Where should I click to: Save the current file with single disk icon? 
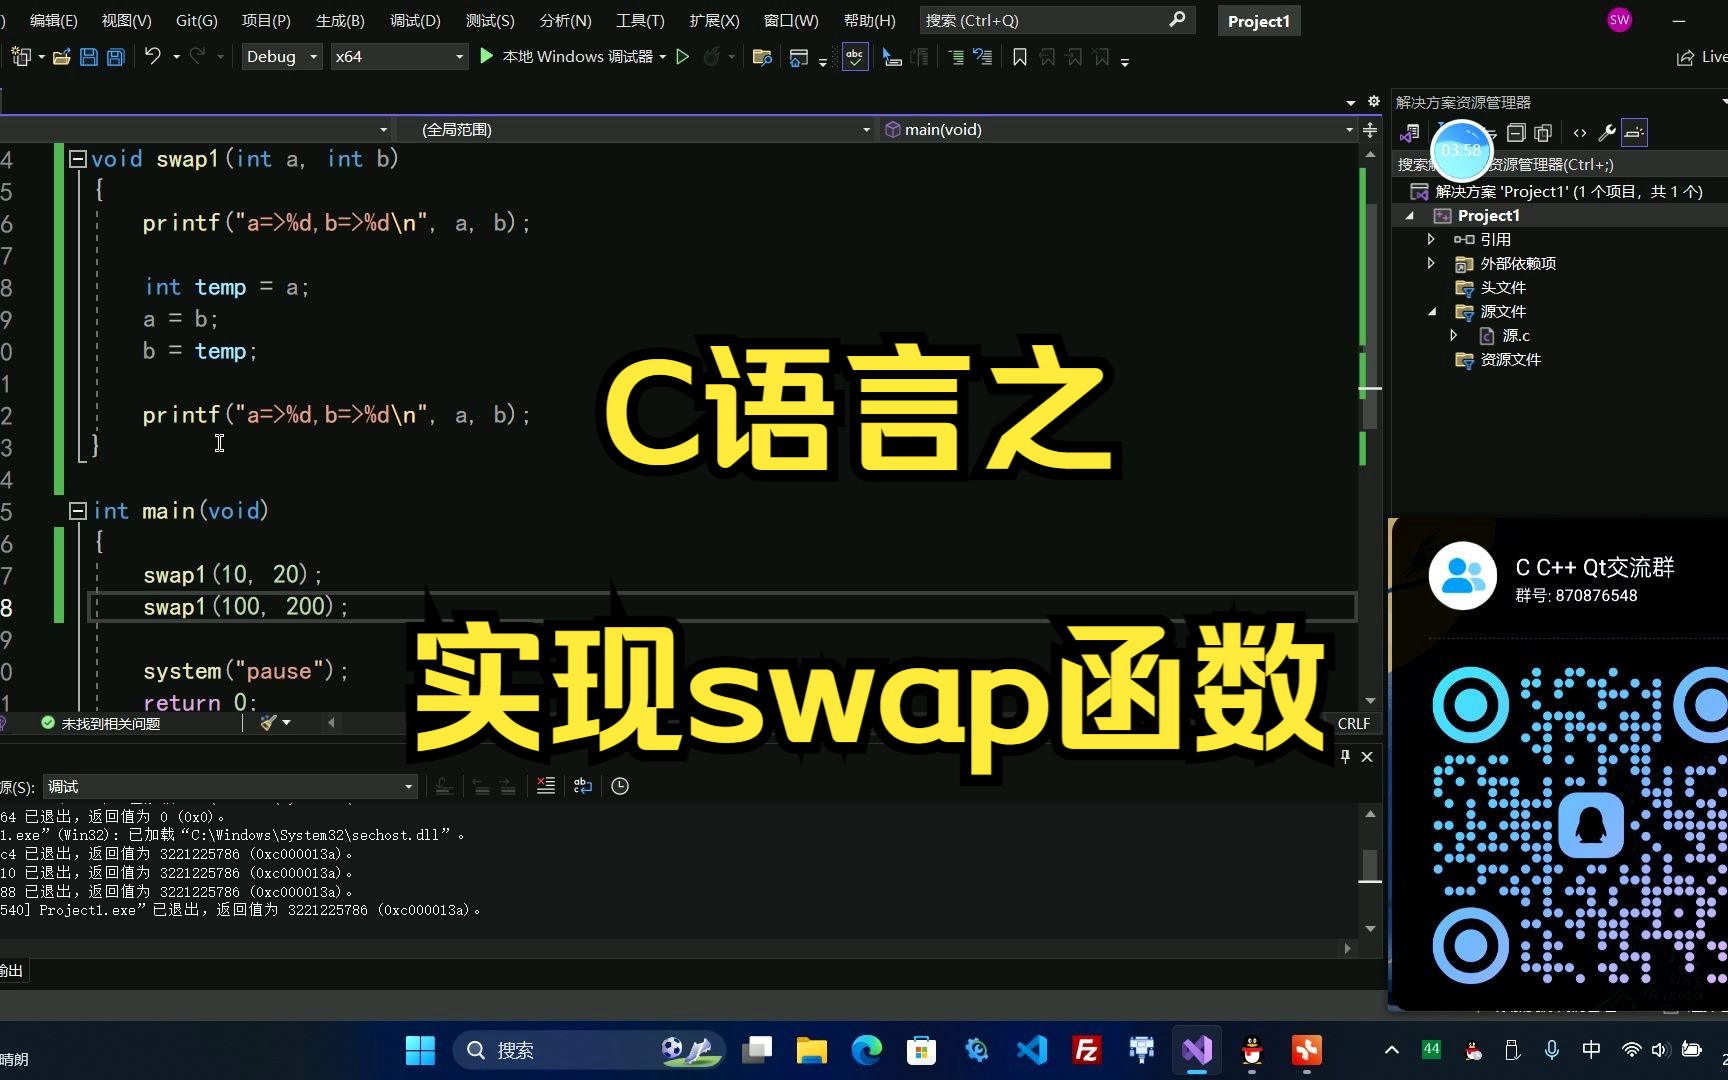click(89, 57)
